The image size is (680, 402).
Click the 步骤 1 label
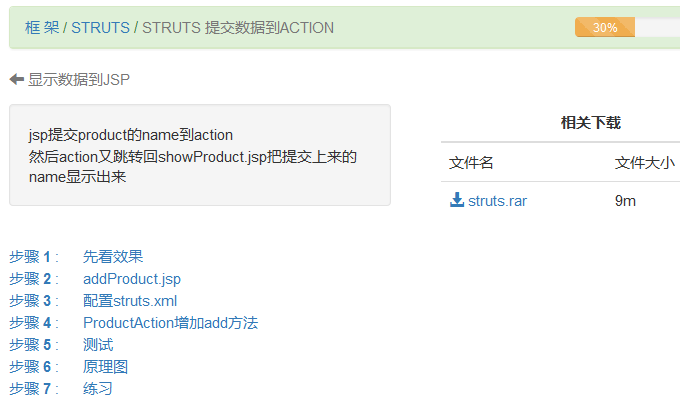click(x=30, y=257)
